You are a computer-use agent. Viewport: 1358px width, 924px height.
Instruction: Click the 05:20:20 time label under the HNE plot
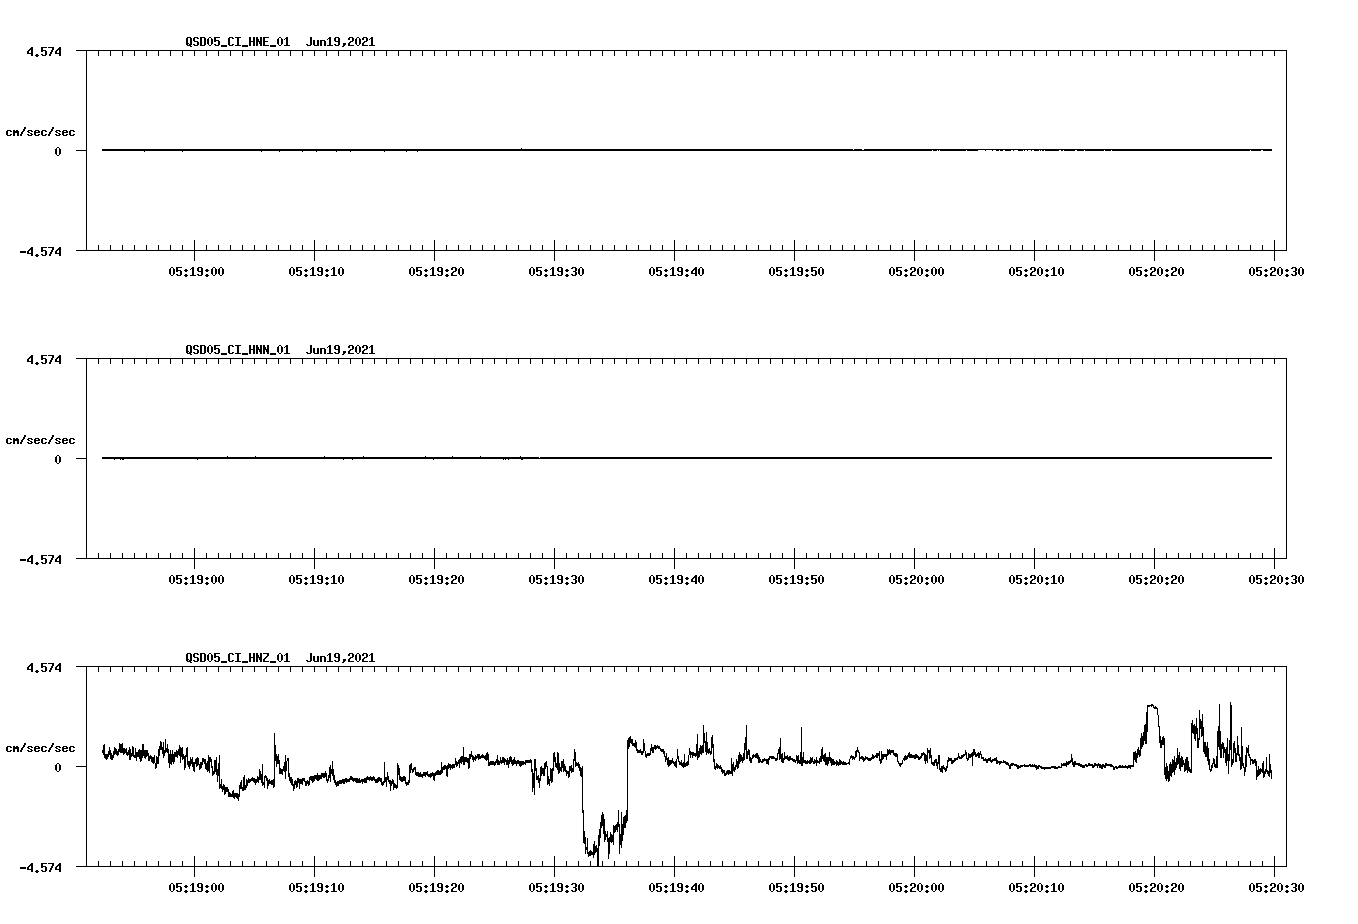tap(1156, 272)
